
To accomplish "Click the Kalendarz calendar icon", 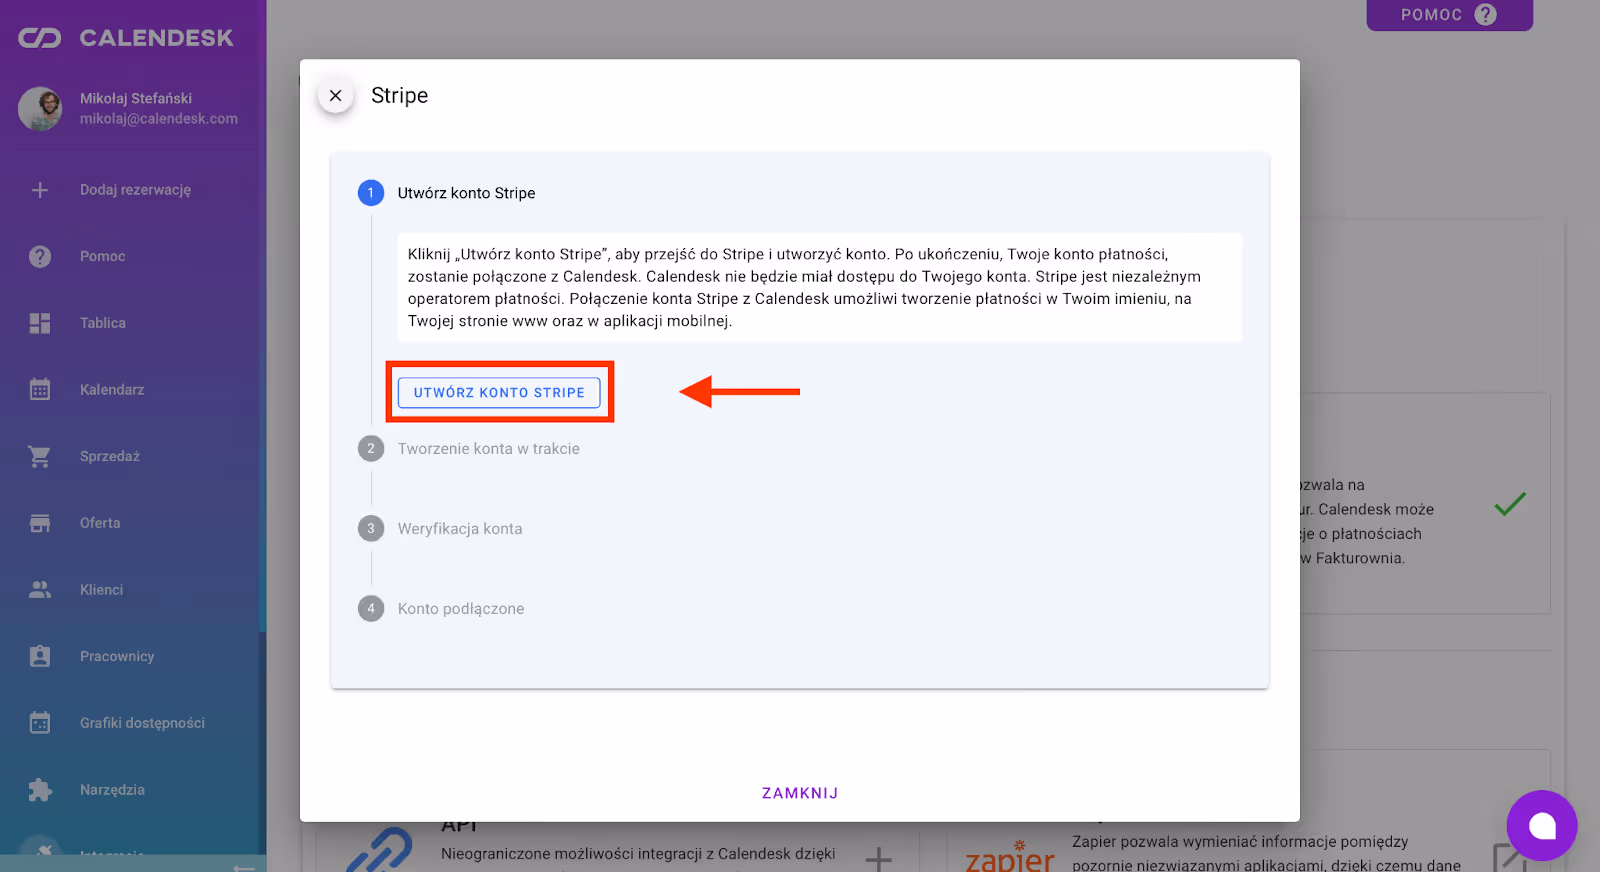I will (40, 390).
